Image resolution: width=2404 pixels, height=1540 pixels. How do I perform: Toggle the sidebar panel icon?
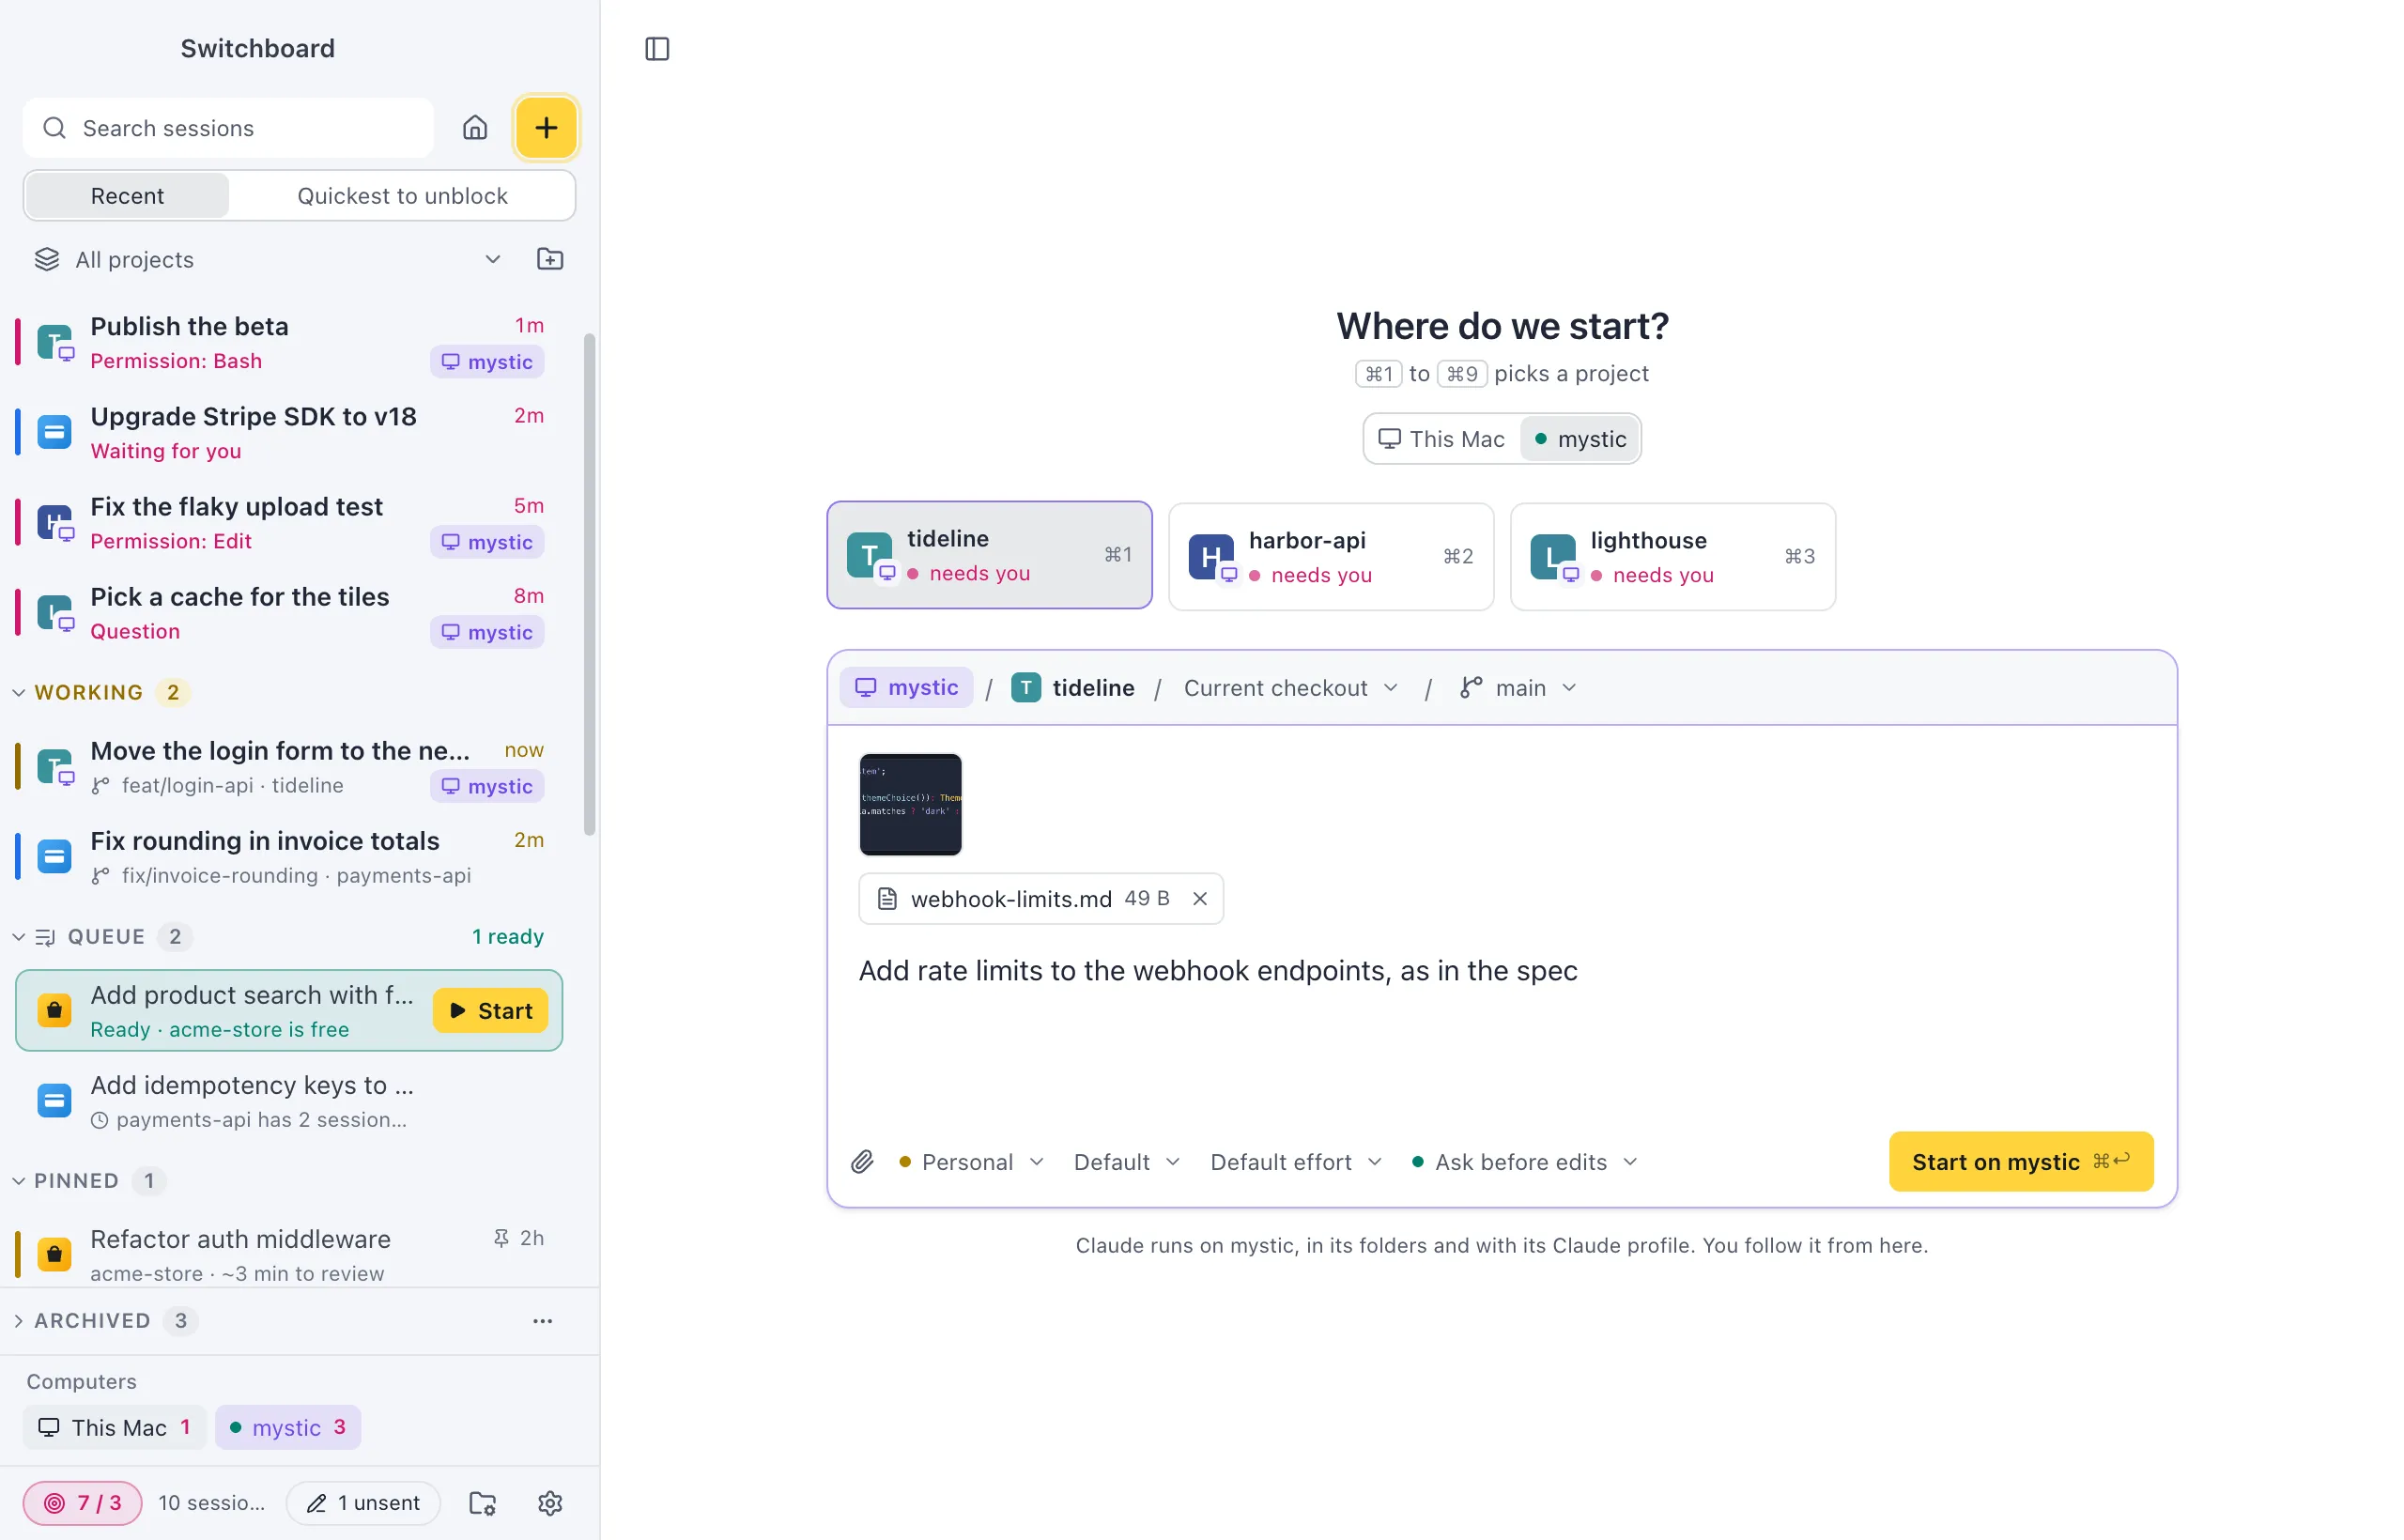coord(657,49)
